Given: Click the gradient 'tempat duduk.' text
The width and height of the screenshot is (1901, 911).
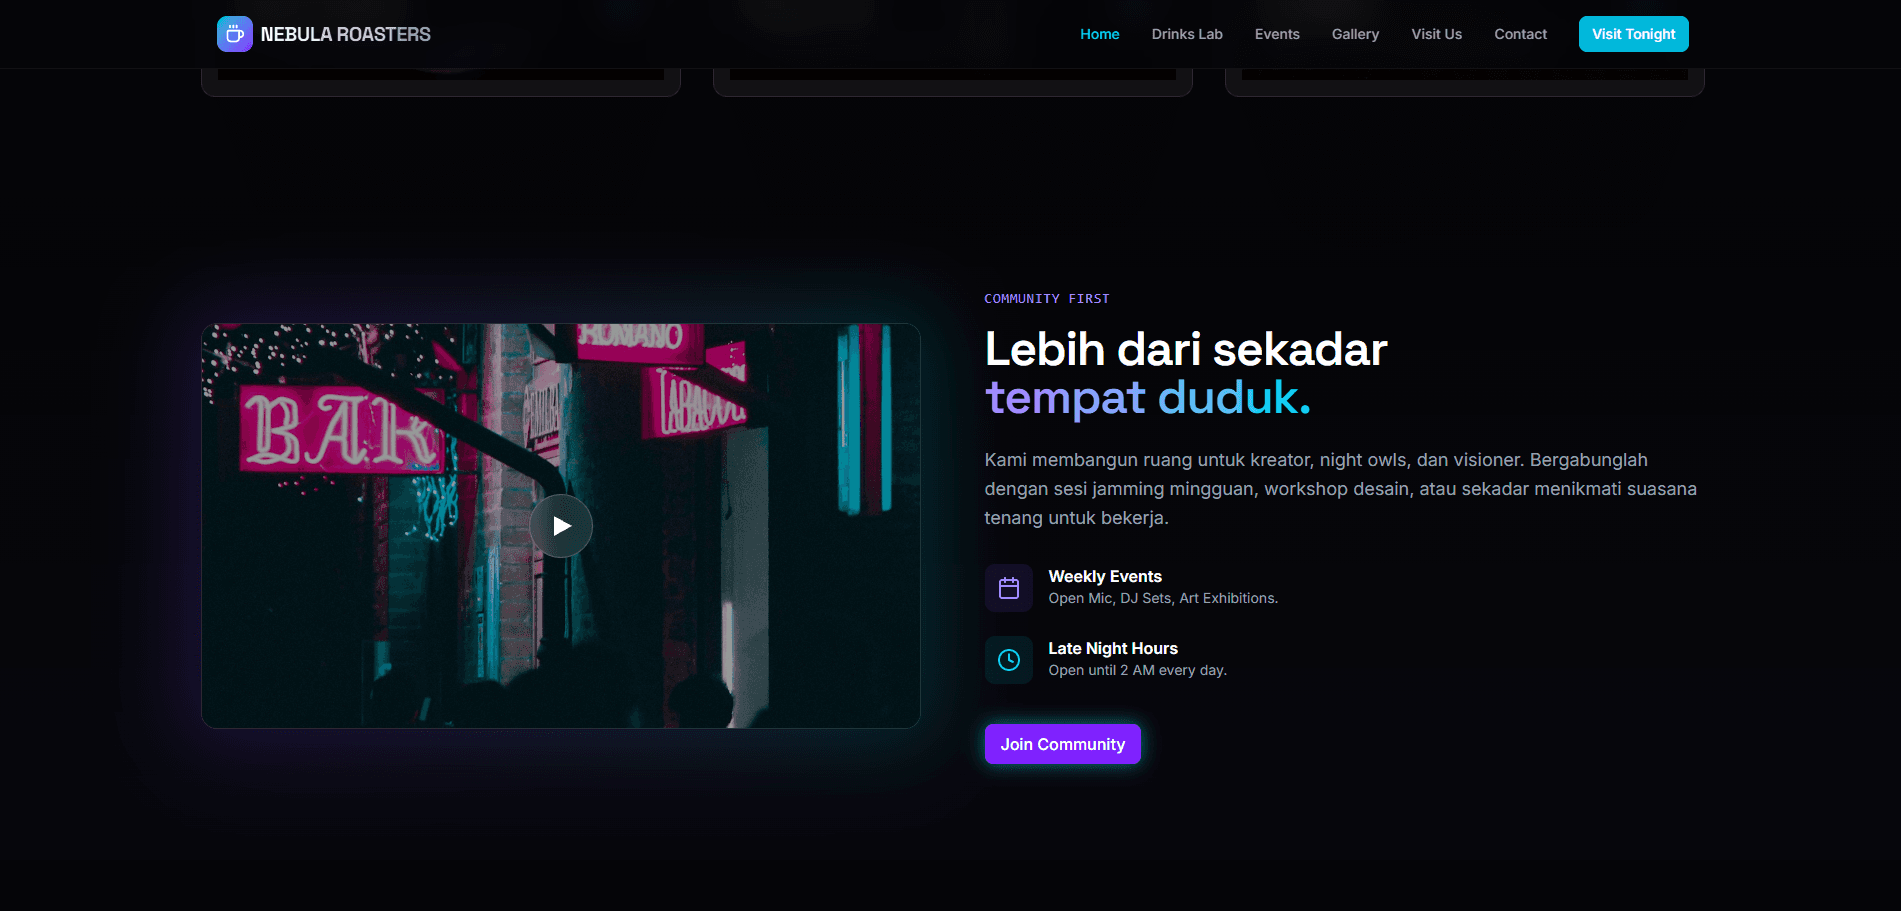Looking at the screenshot, I should 1147,398.
